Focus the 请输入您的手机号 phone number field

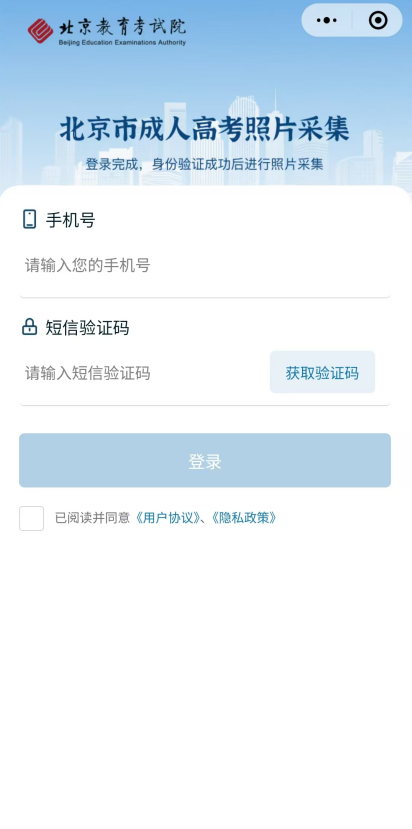pos(205,265)
